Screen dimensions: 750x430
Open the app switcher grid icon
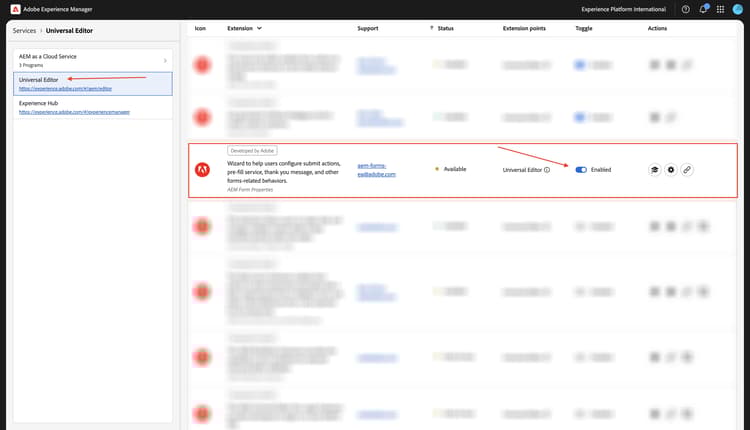click(x=720, y=9)
